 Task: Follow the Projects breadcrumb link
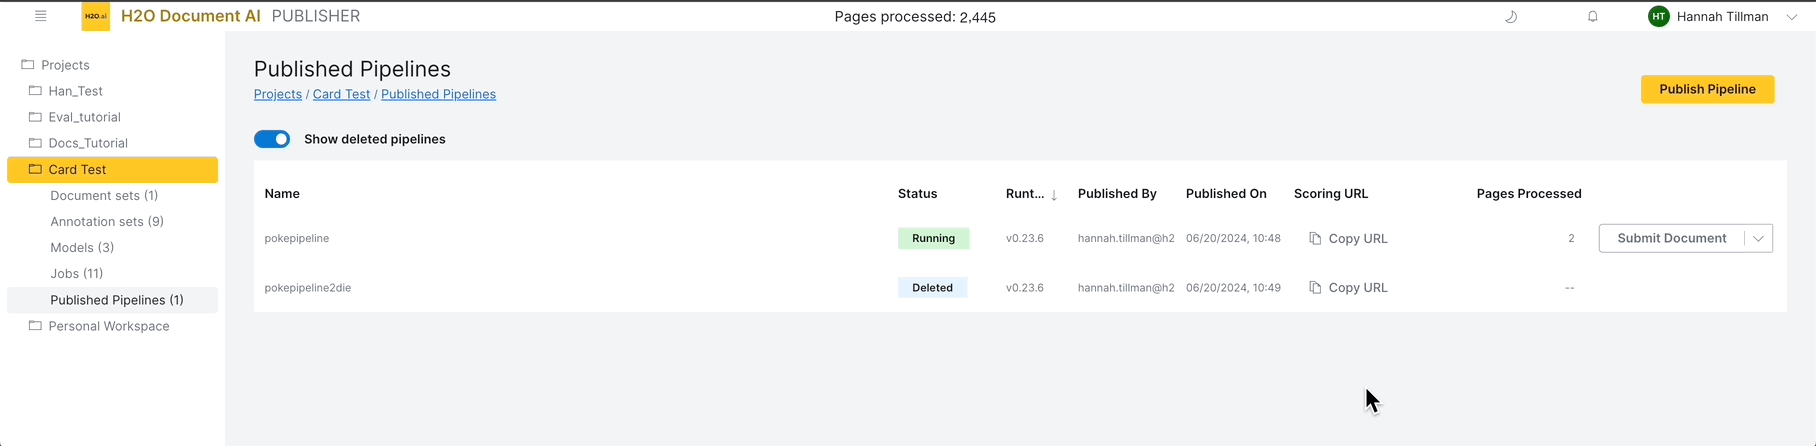278,94
